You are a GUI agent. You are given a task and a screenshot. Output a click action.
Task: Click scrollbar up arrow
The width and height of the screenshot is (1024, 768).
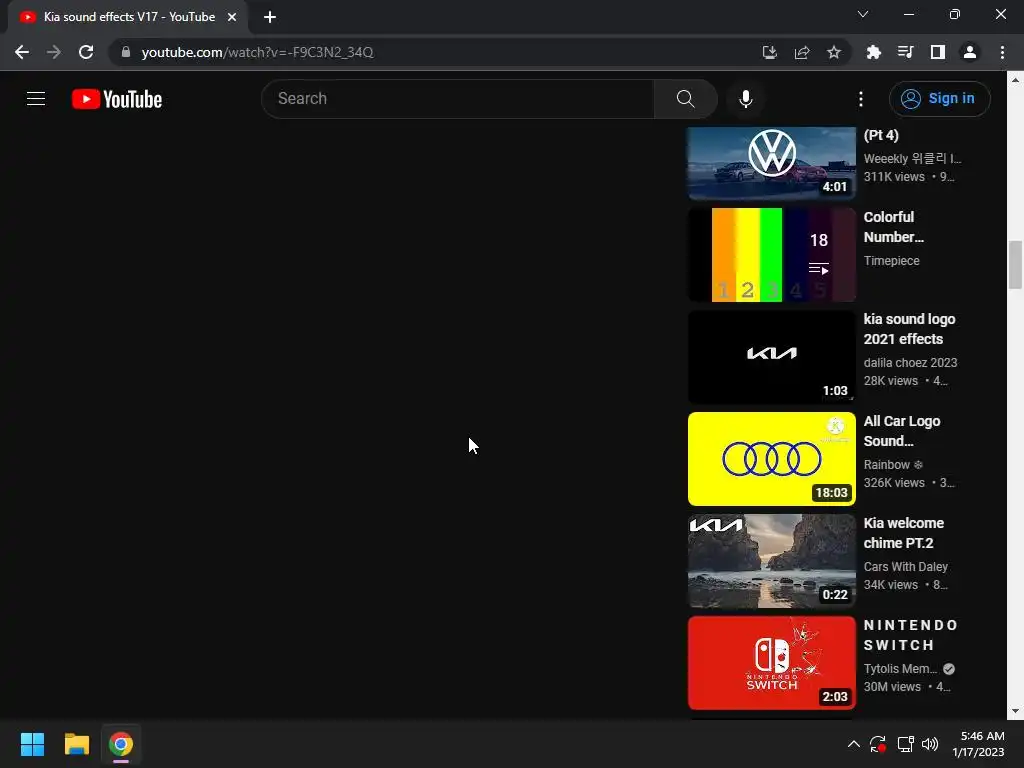pyautogui.click(x=1015, y=80)
